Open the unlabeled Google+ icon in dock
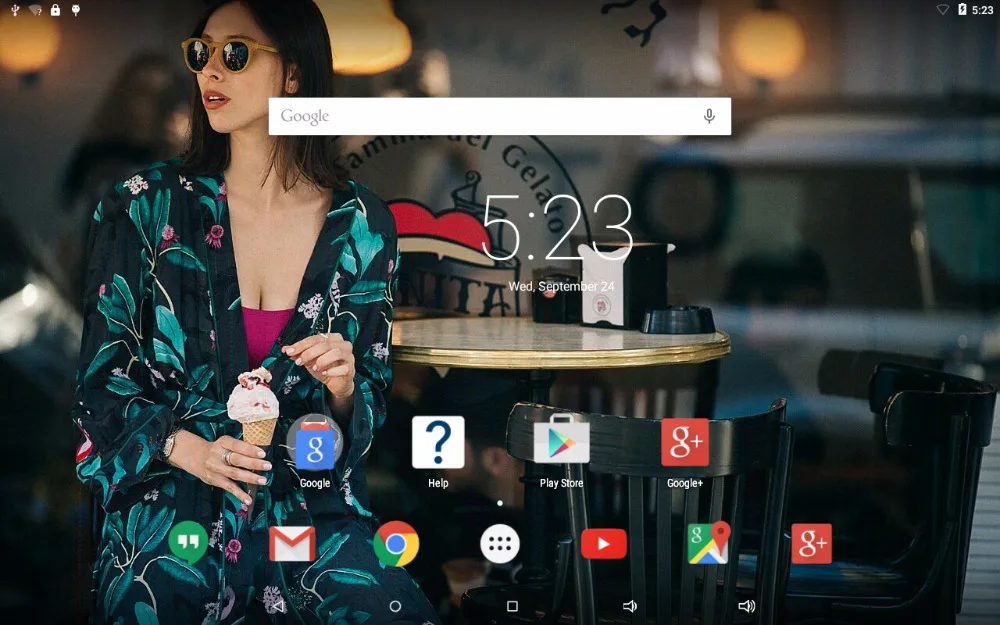The height and width of the screenshot is (625, 1000). pos(811,544)
